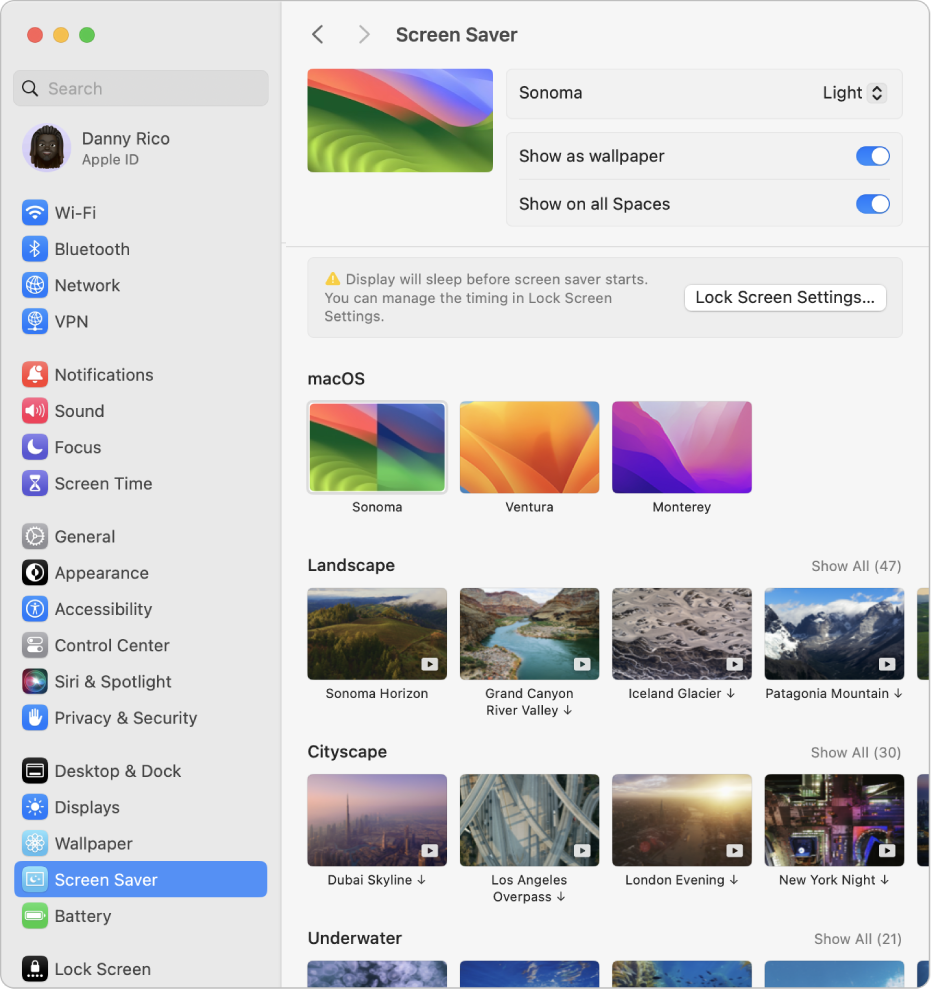The height and width of the screenshot is (990, 934).
Task: Click the Focus moon icon
Action: 35,447
